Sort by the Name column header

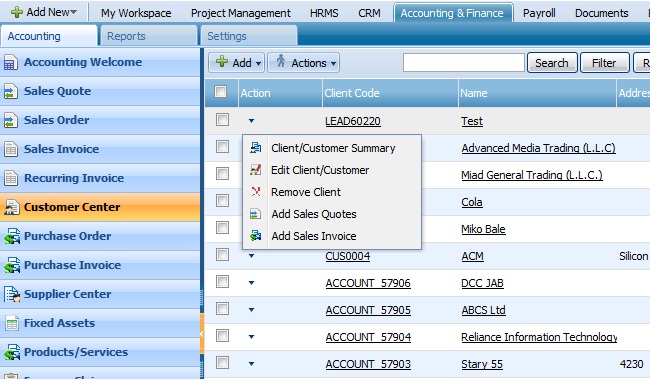pos(537,93)
